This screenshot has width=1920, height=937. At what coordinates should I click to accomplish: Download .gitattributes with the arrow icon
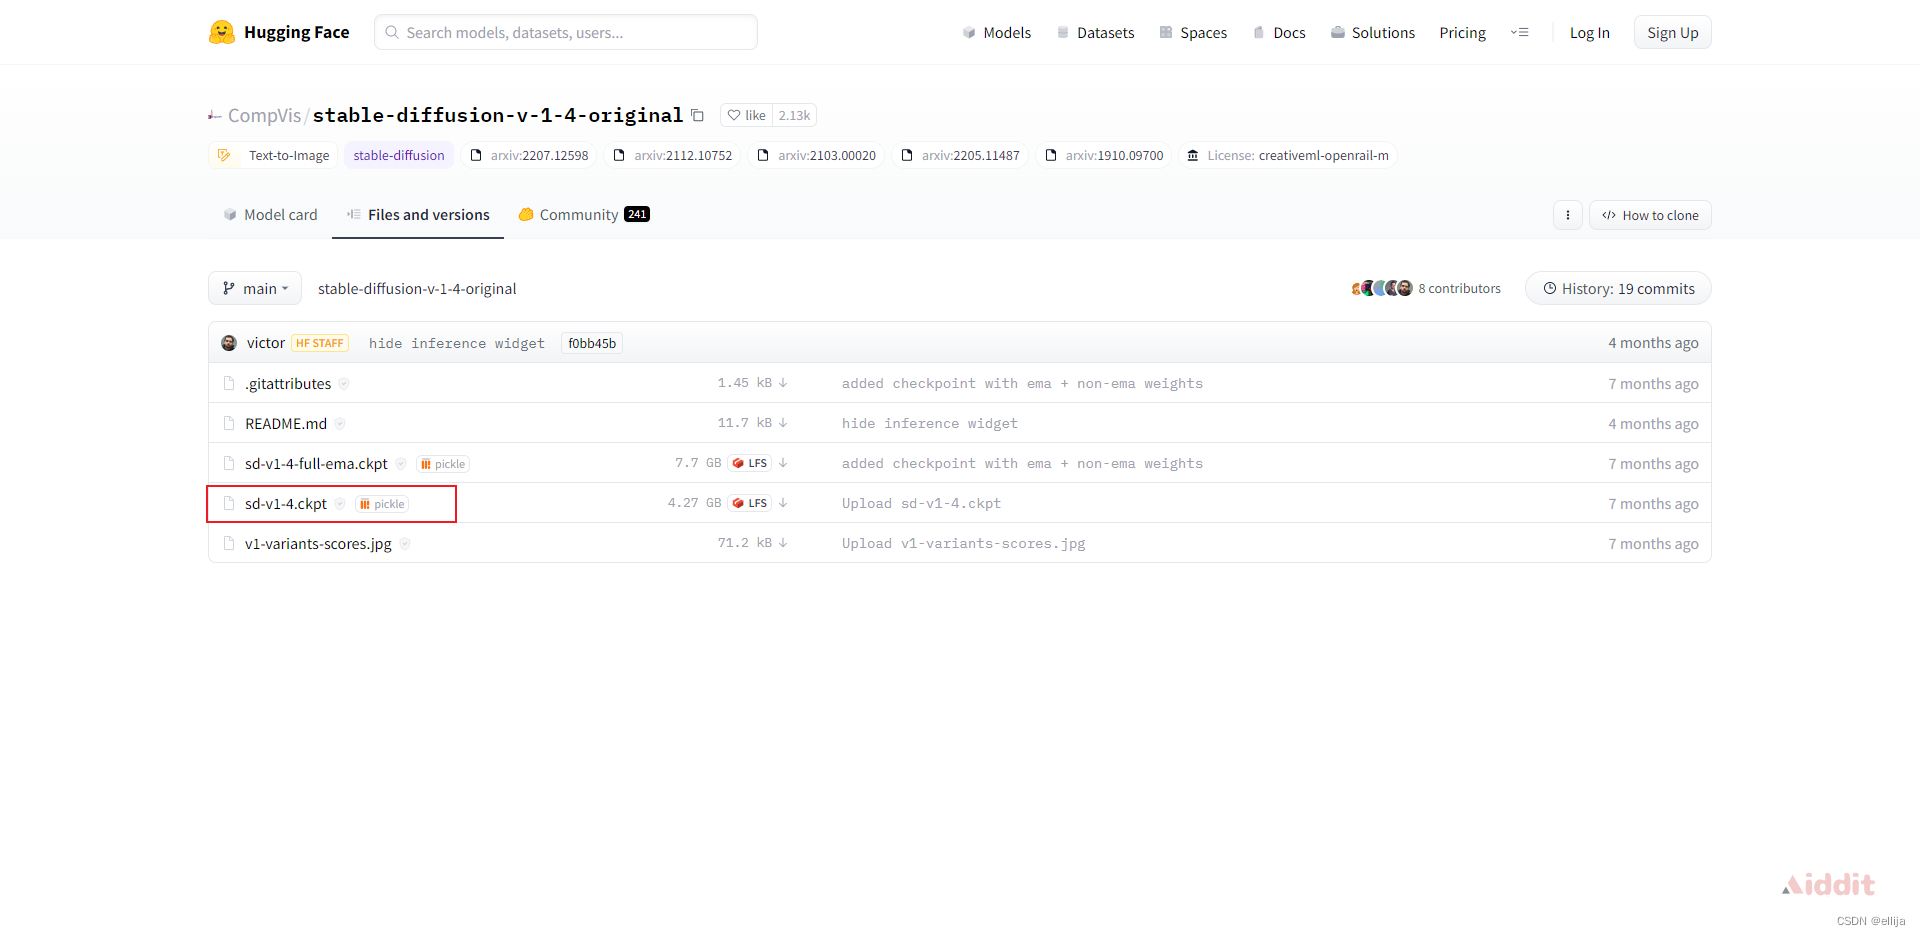tap(783, 383)
